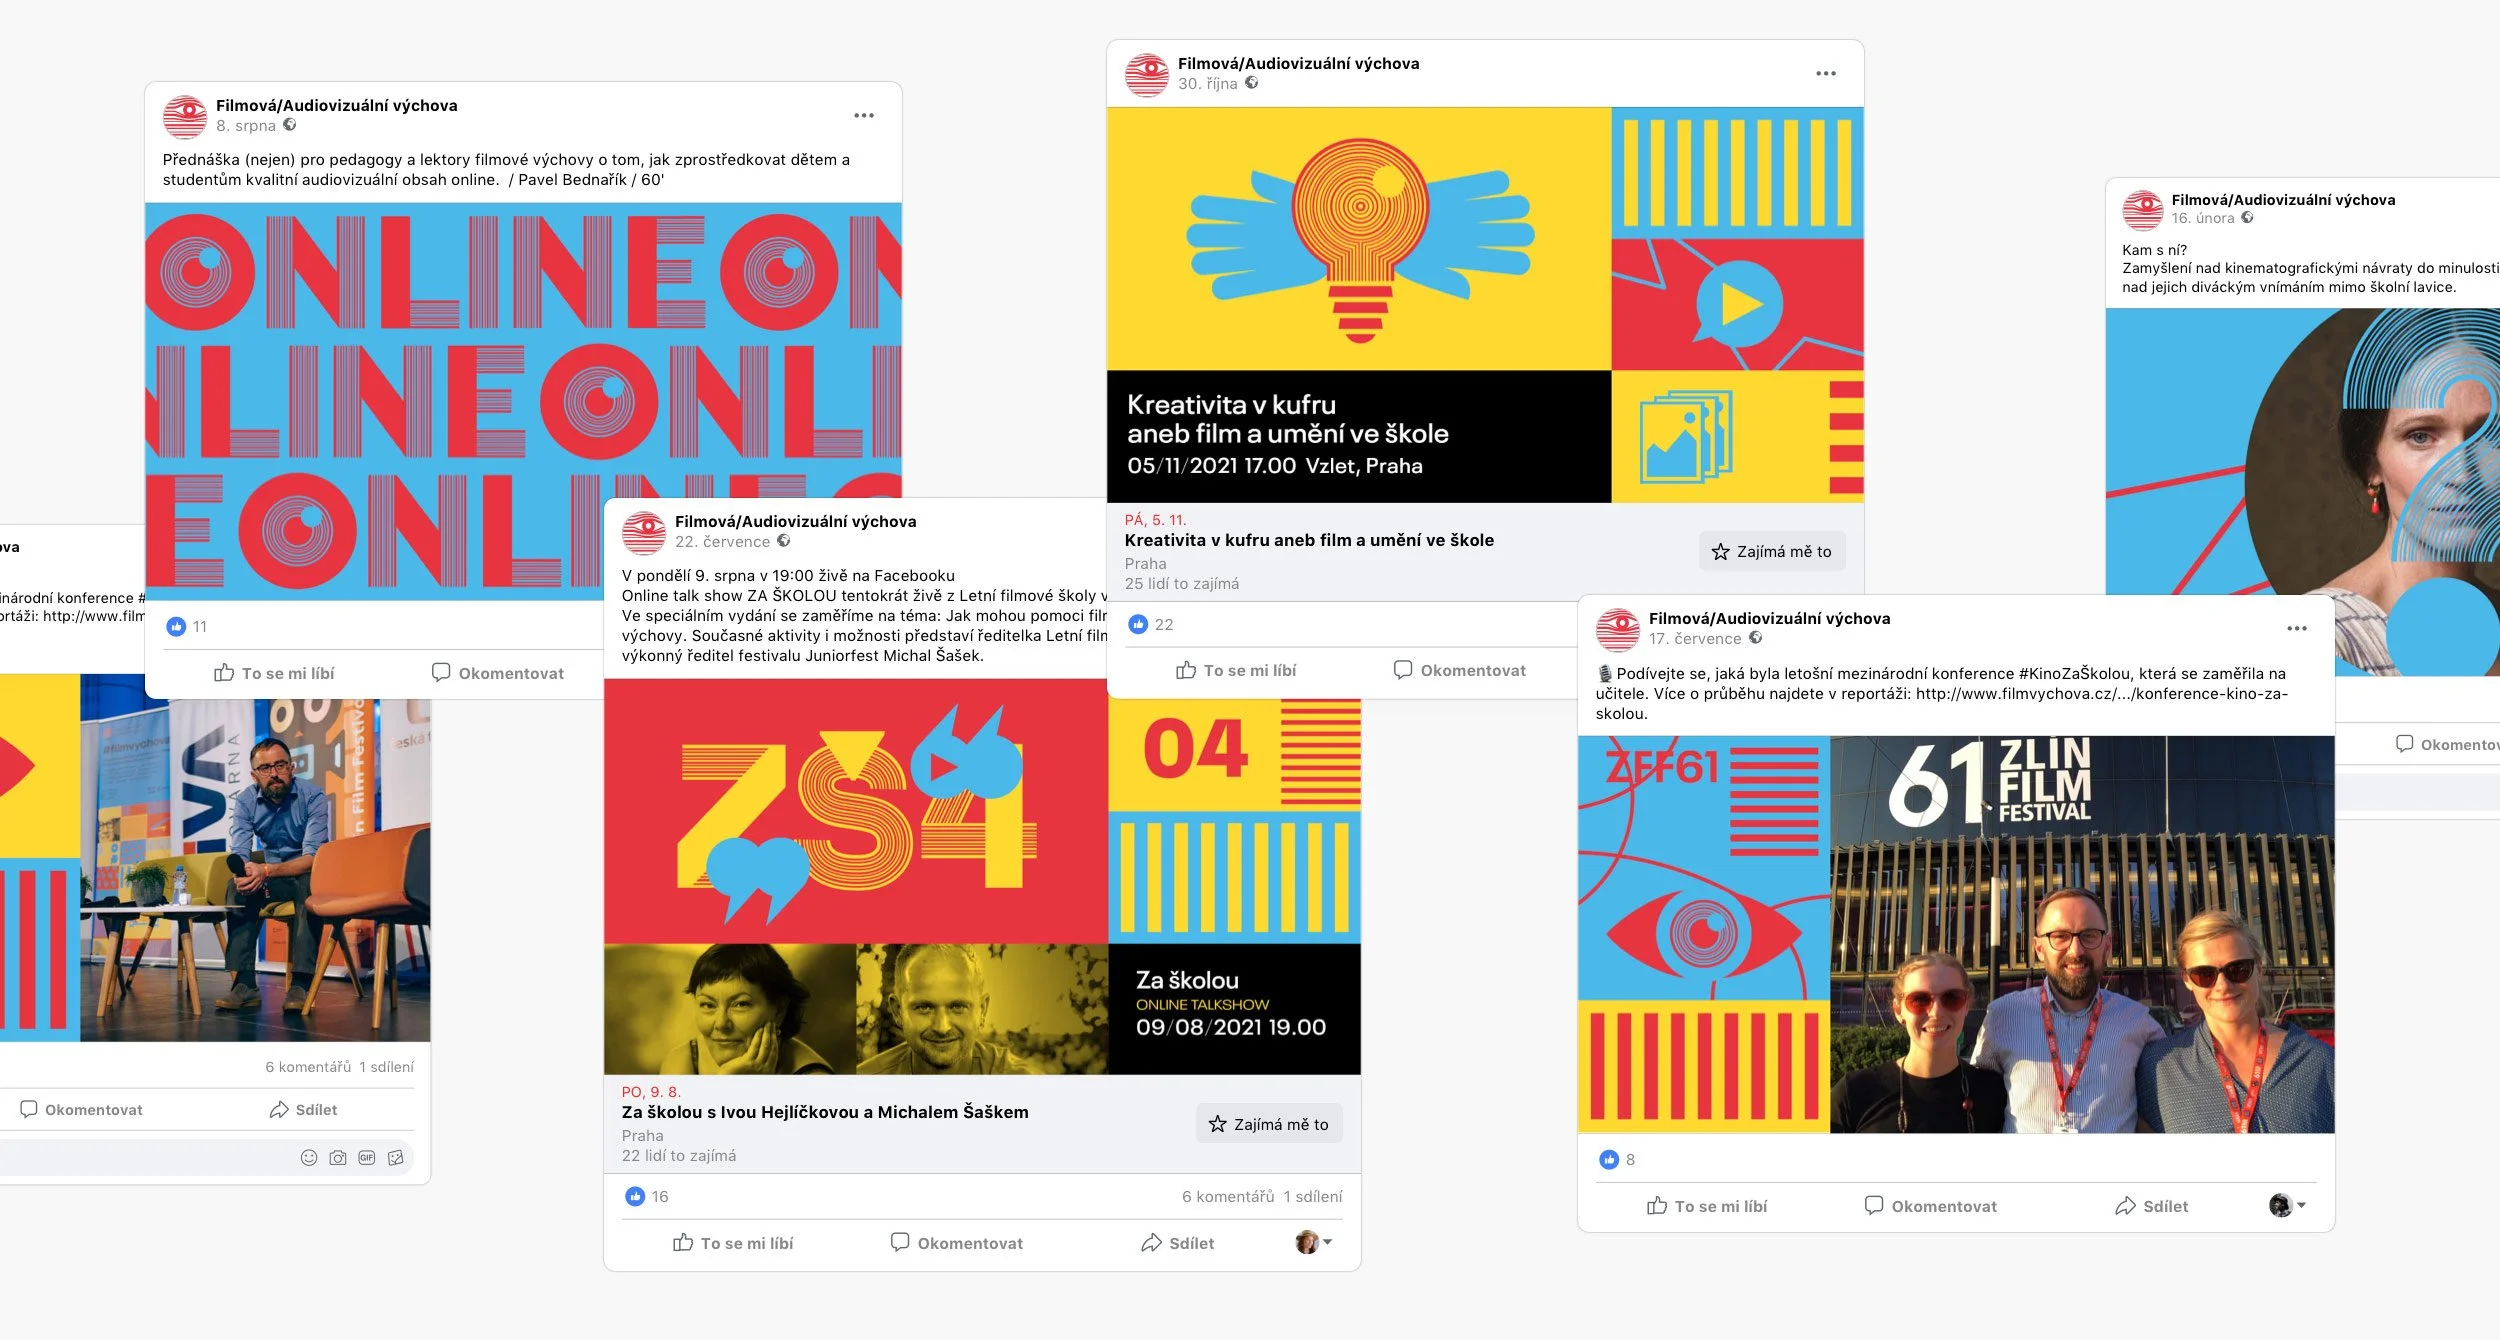Open the page name on the 8. srpna post
The width and height of the screenshot is (2500, 1340).
coord(336,106)
